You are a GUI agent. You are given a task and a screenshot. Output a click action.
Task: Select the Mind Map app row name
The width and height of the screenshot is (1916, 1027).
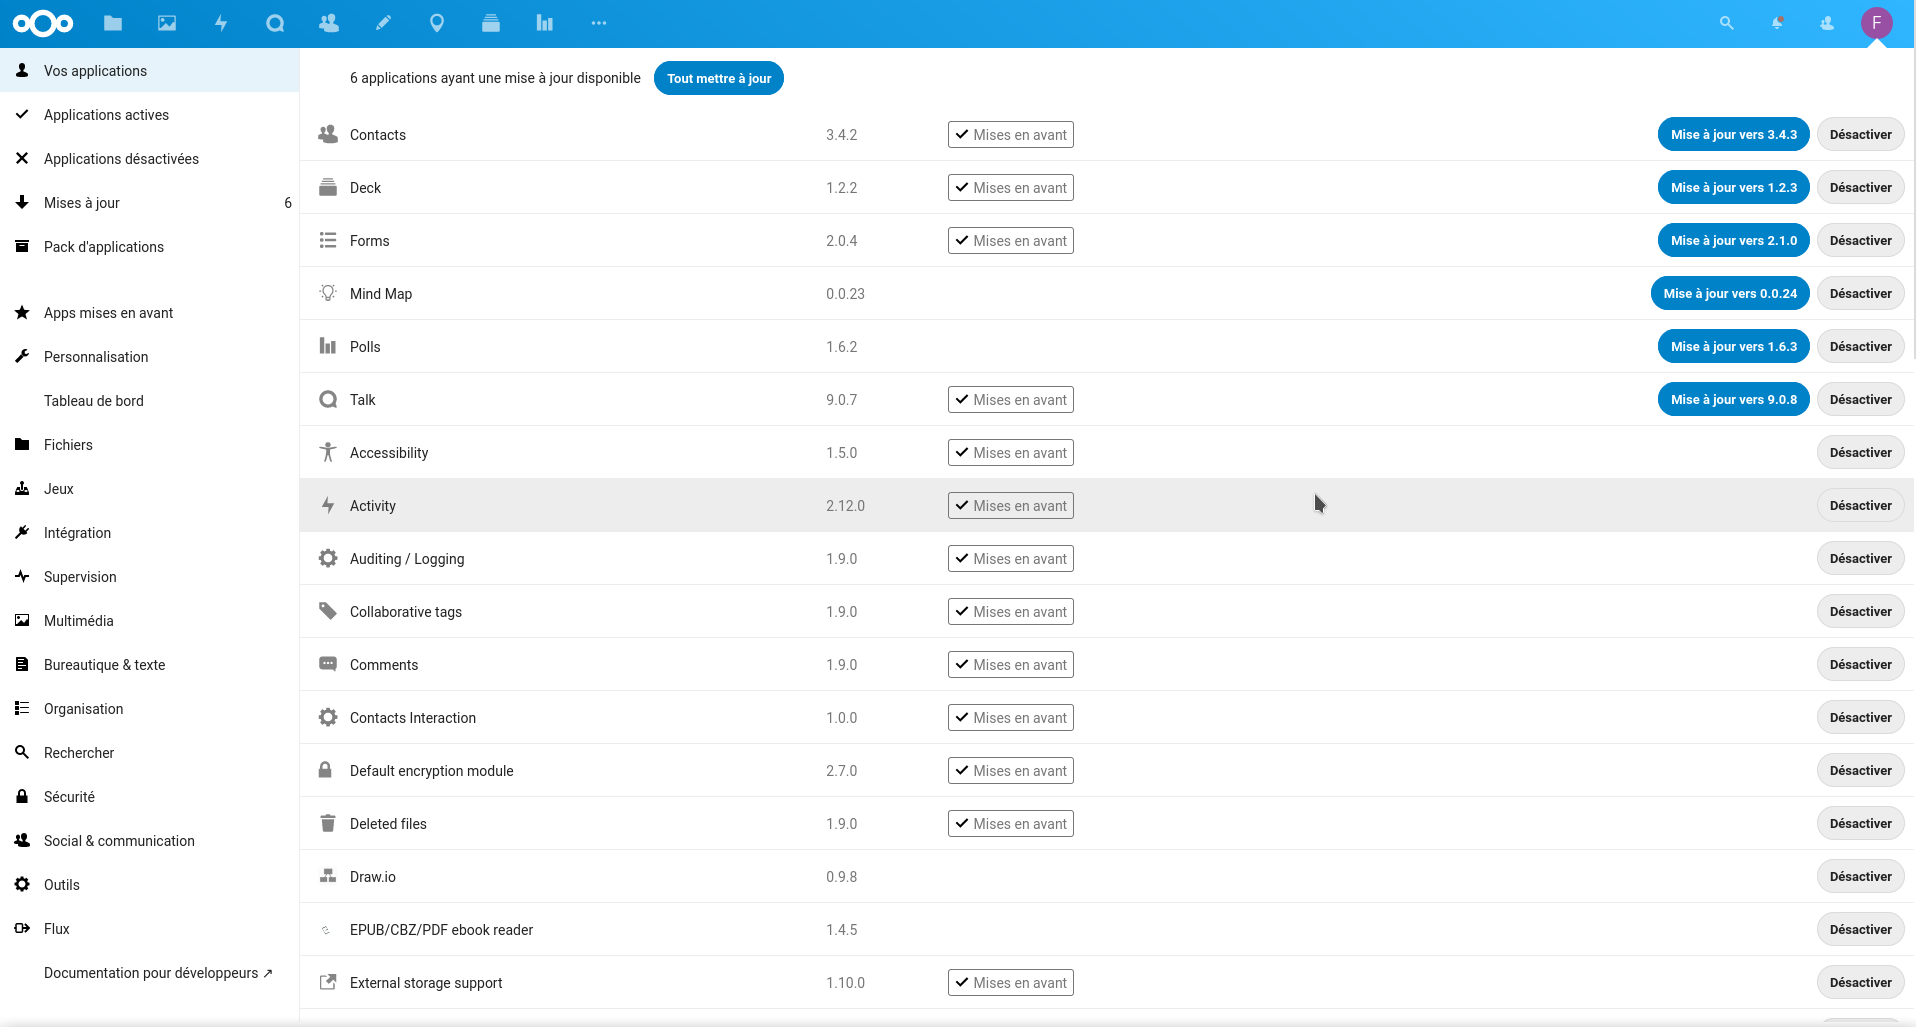click(x=381, y=293)
